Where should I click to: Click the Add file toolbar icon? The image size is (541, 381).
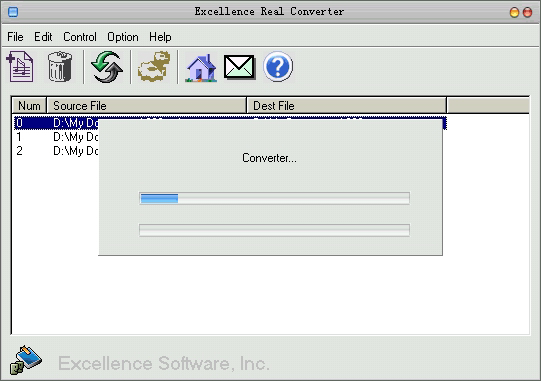pos(20,66)
